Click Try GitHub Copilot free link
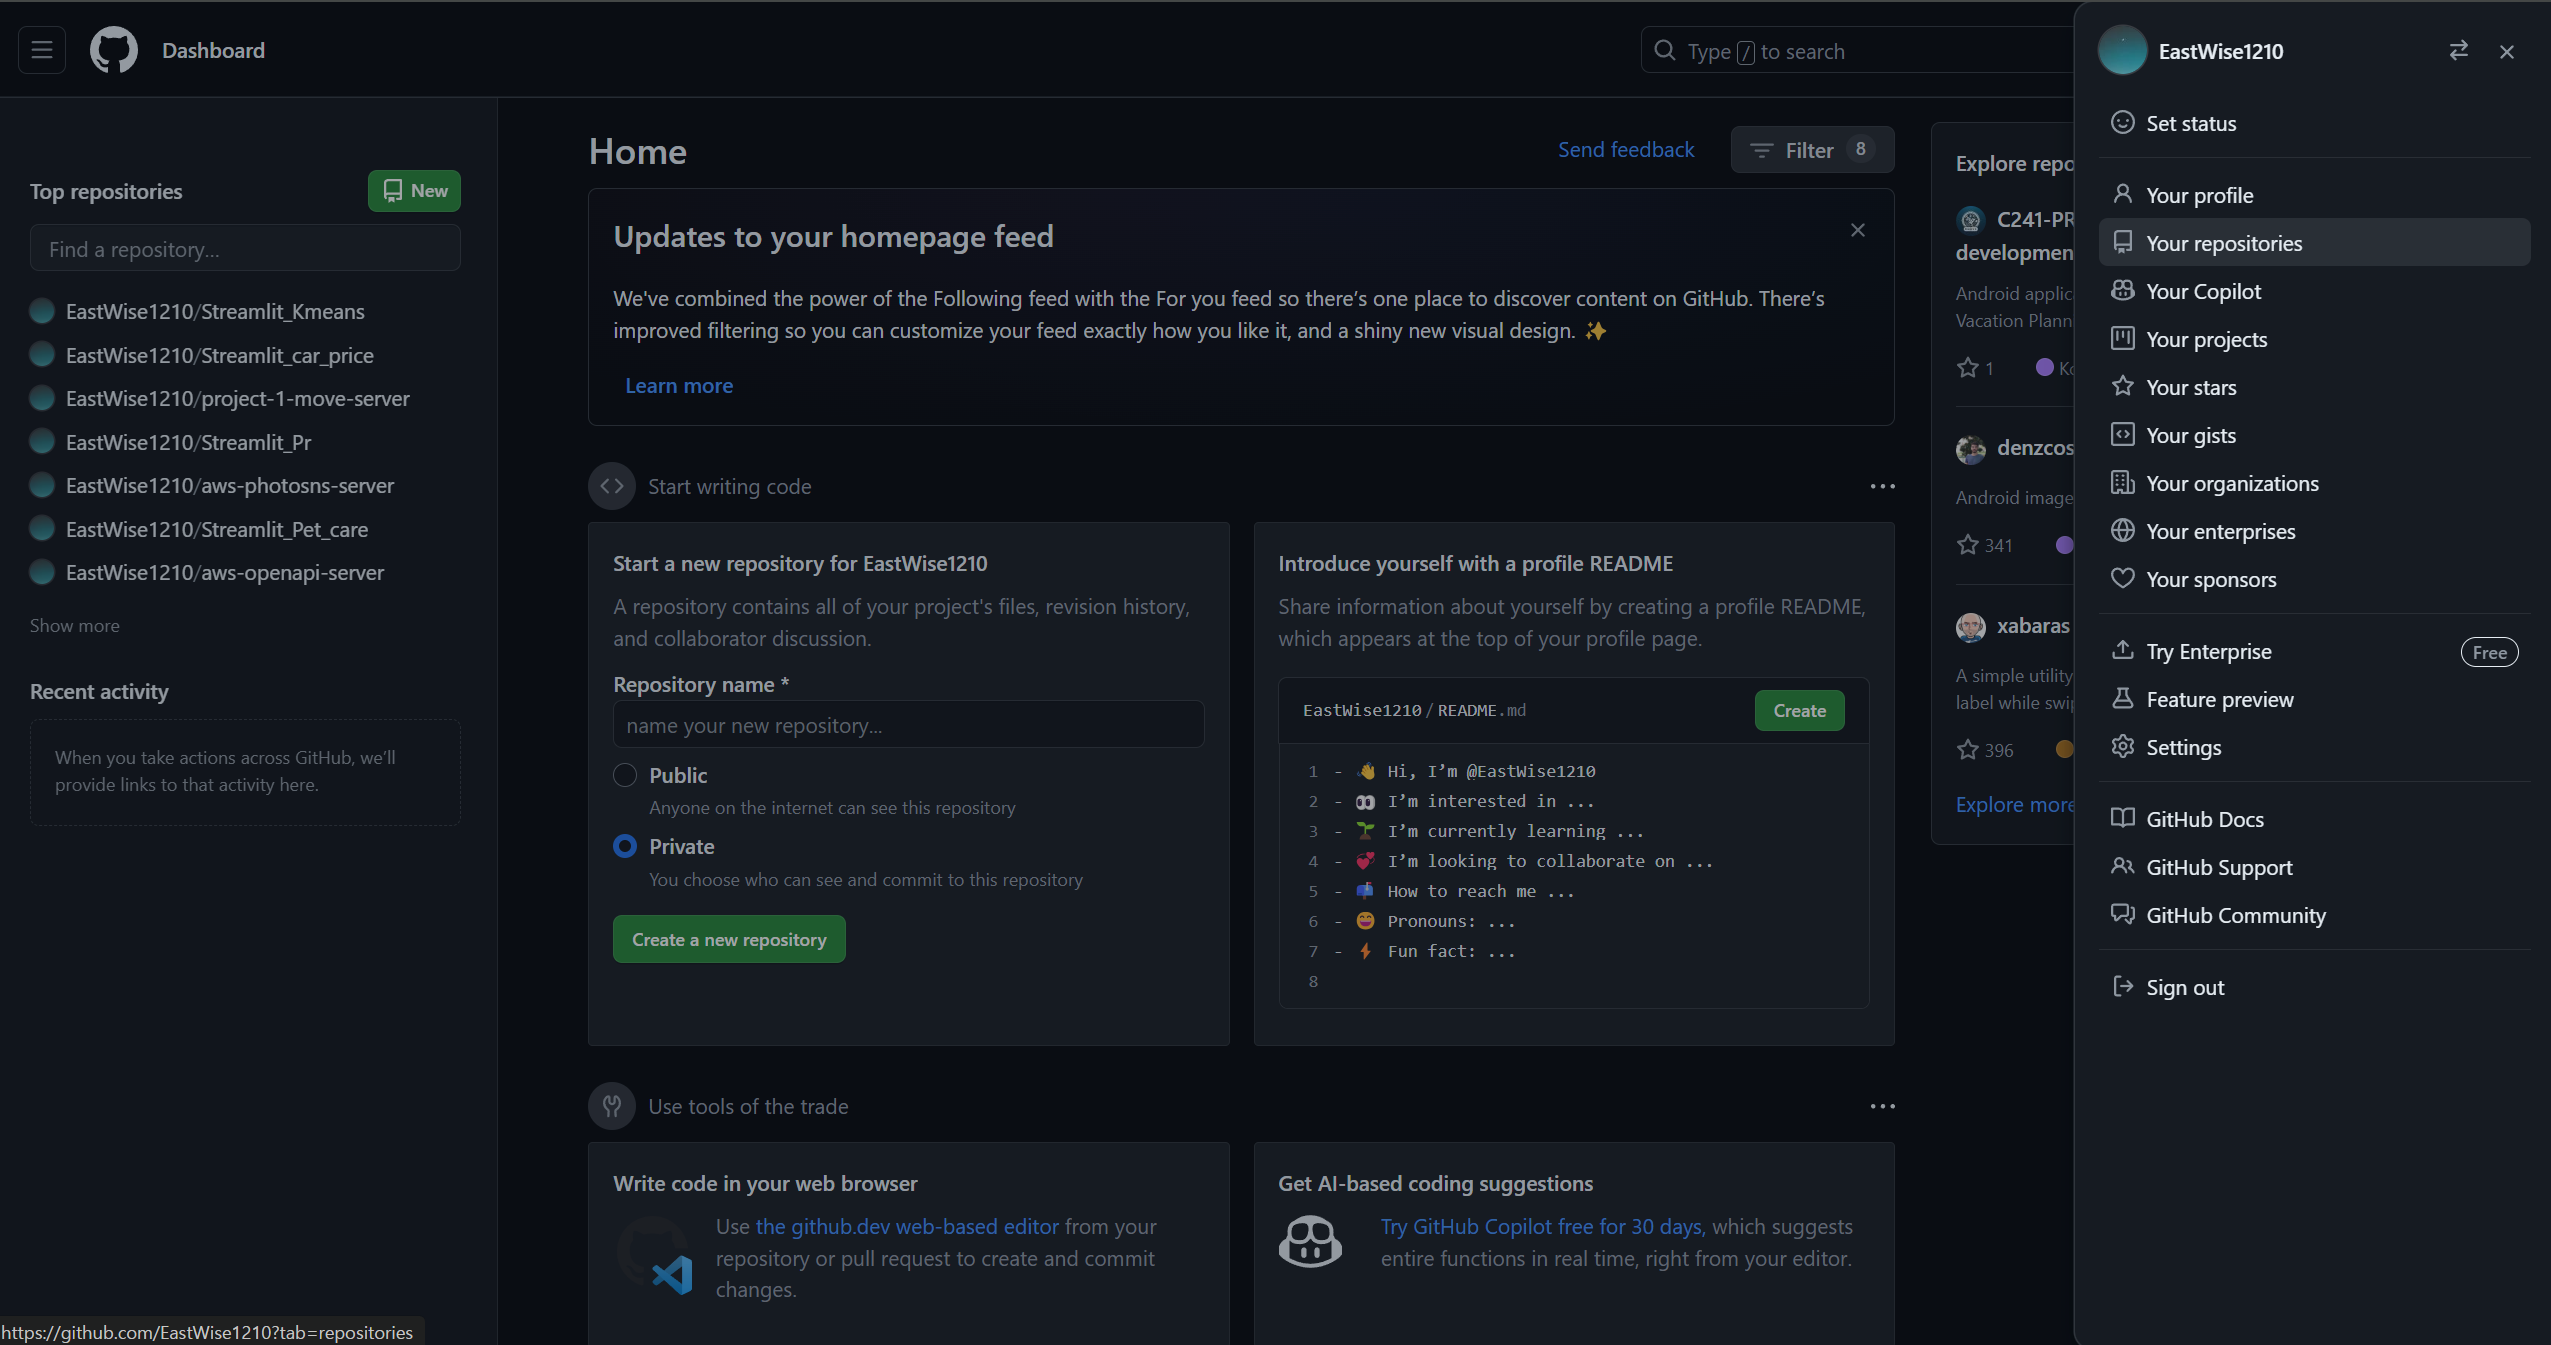Viewport: 2551px width, 1345px height. [x=1543, y=1226]
